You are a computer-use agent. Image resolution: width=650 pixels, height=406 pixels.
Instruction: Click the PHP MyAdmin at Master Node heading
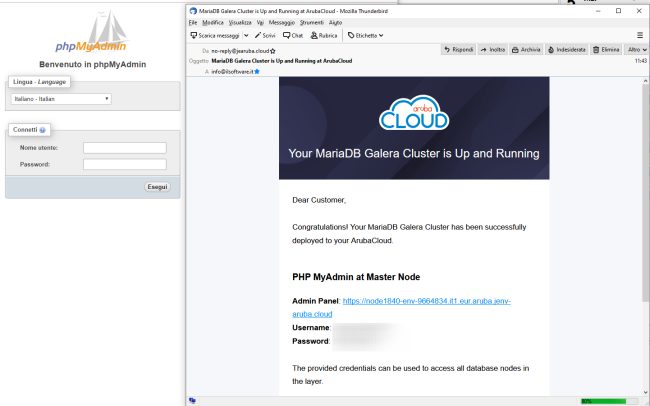(x=356, y=277)
